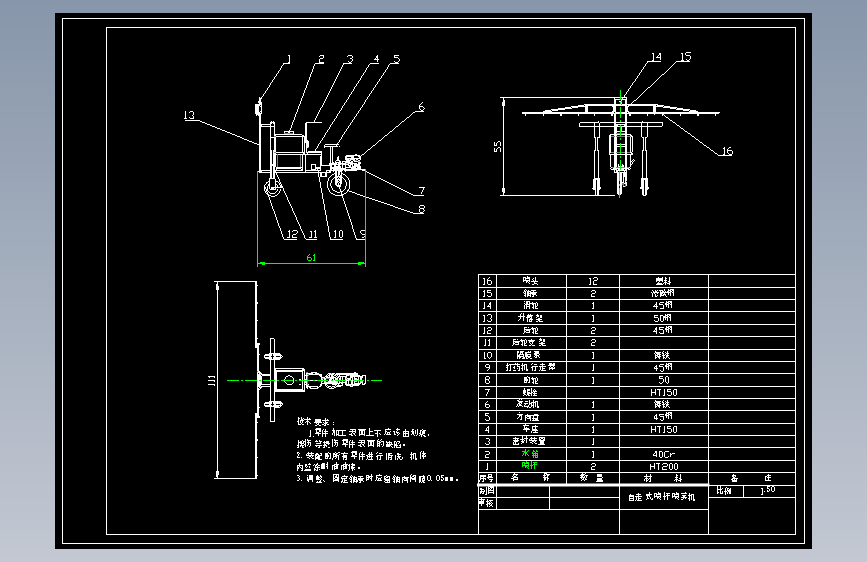This screenshot has height=562, width=867.
Task: Click callout number 14 on the front view
Action: point(656,57)
